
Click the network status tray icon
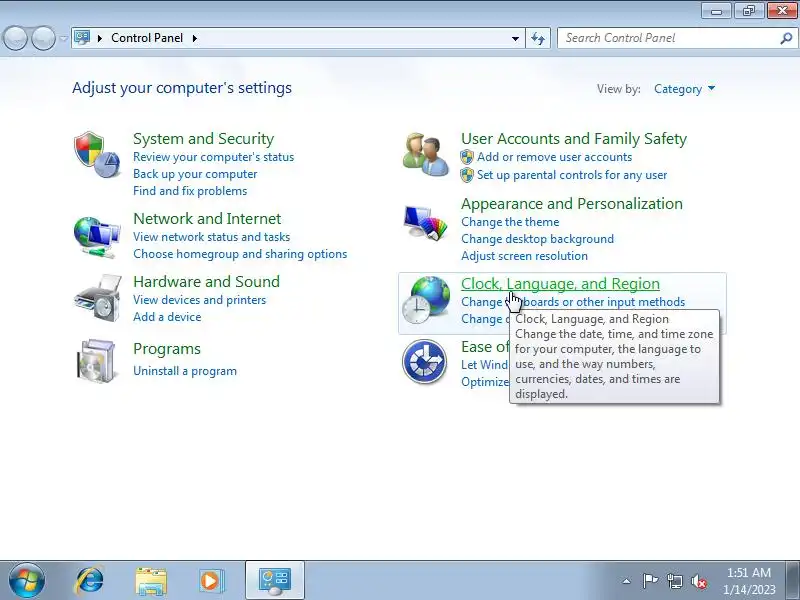pos(675,581)
